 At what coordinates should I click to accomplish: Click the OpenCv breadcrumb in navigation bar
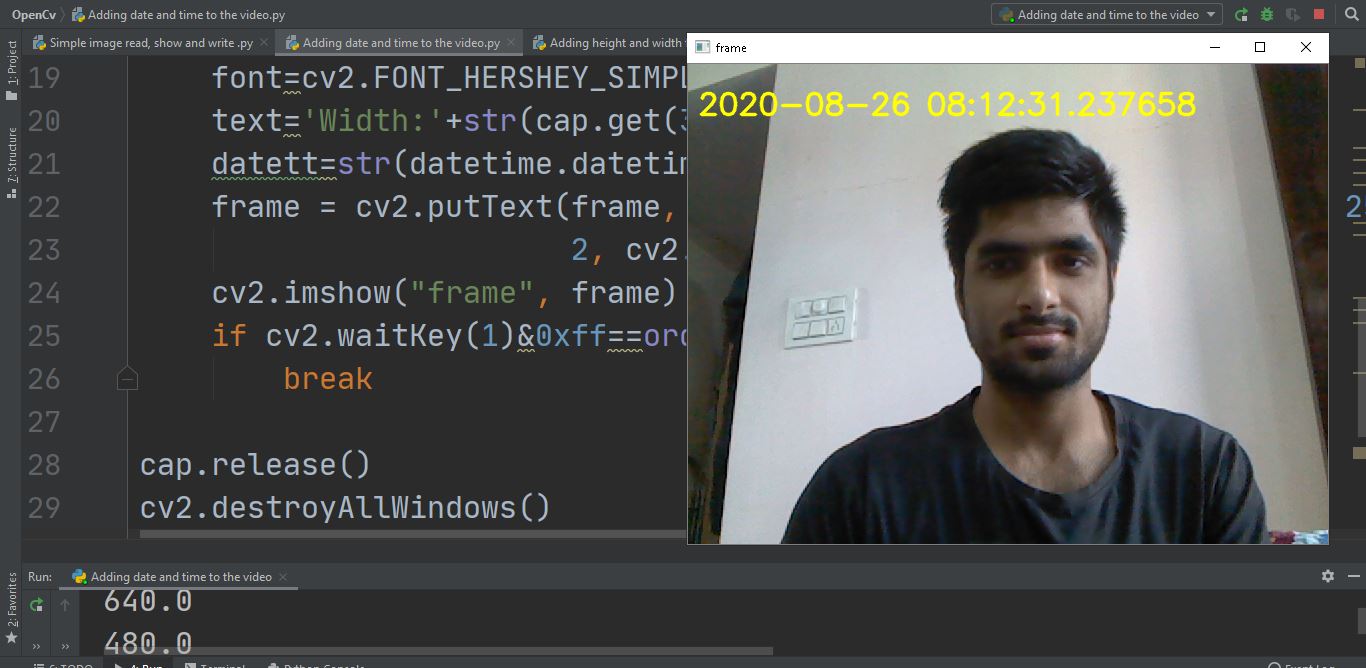(32, 15)
